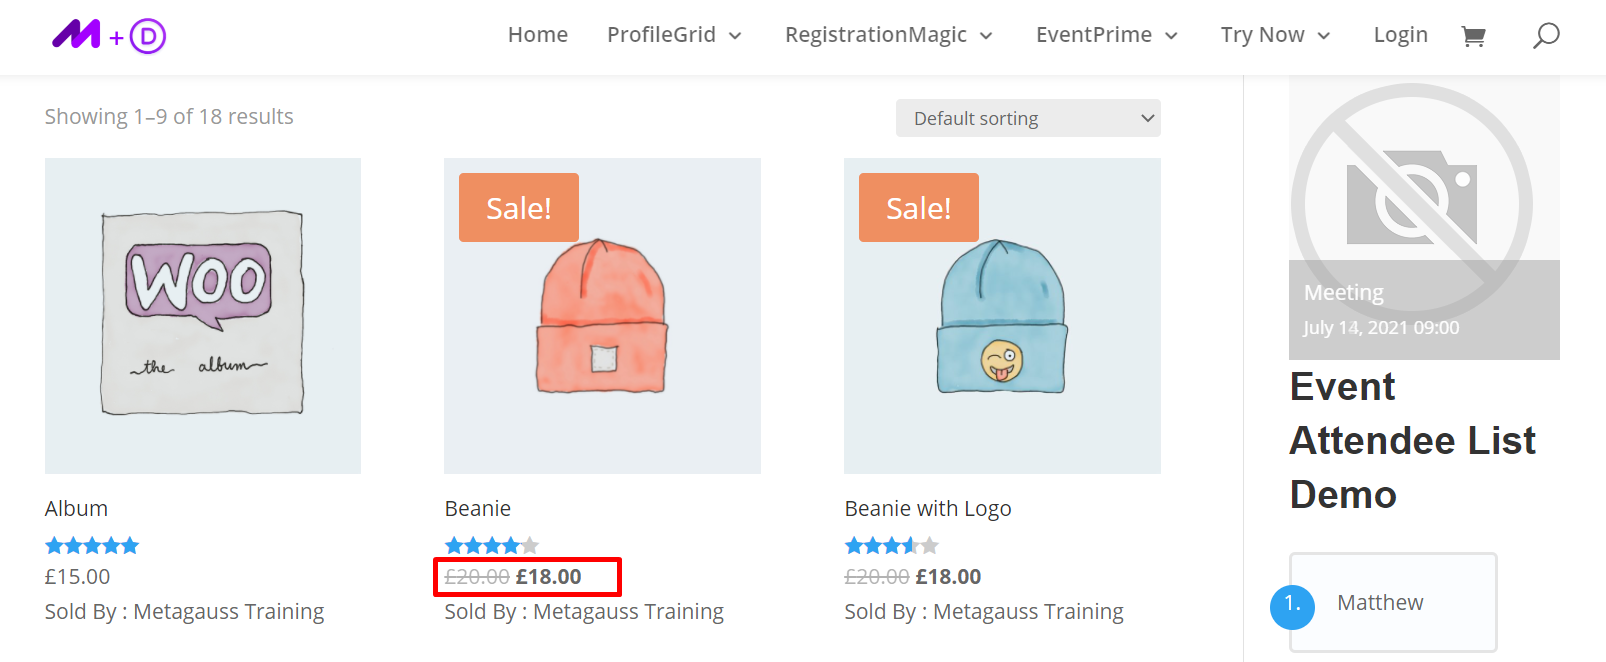The width and height of the screenshot is (1606, 662).
Task: Open the Metagauss Training seller link
Action: click(x=228, y=610)
